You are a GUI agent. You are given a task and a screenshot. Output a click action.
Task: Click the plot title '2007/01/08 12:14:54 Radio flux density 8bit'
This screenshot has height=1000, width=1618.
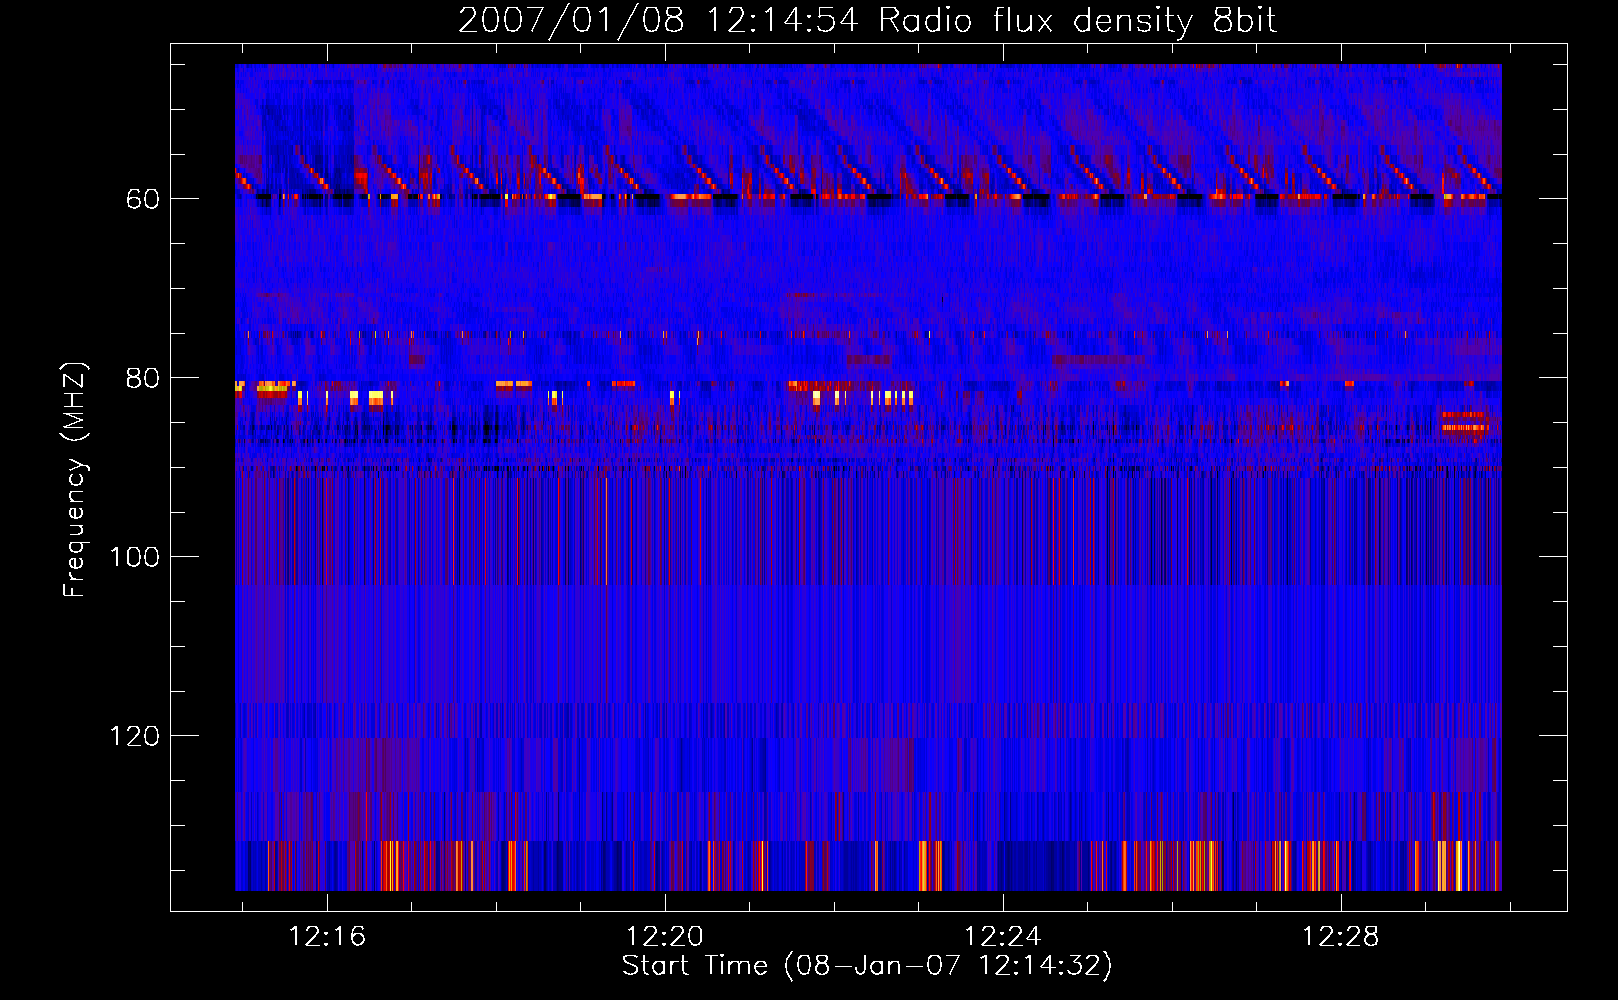[x=867, y=20]
